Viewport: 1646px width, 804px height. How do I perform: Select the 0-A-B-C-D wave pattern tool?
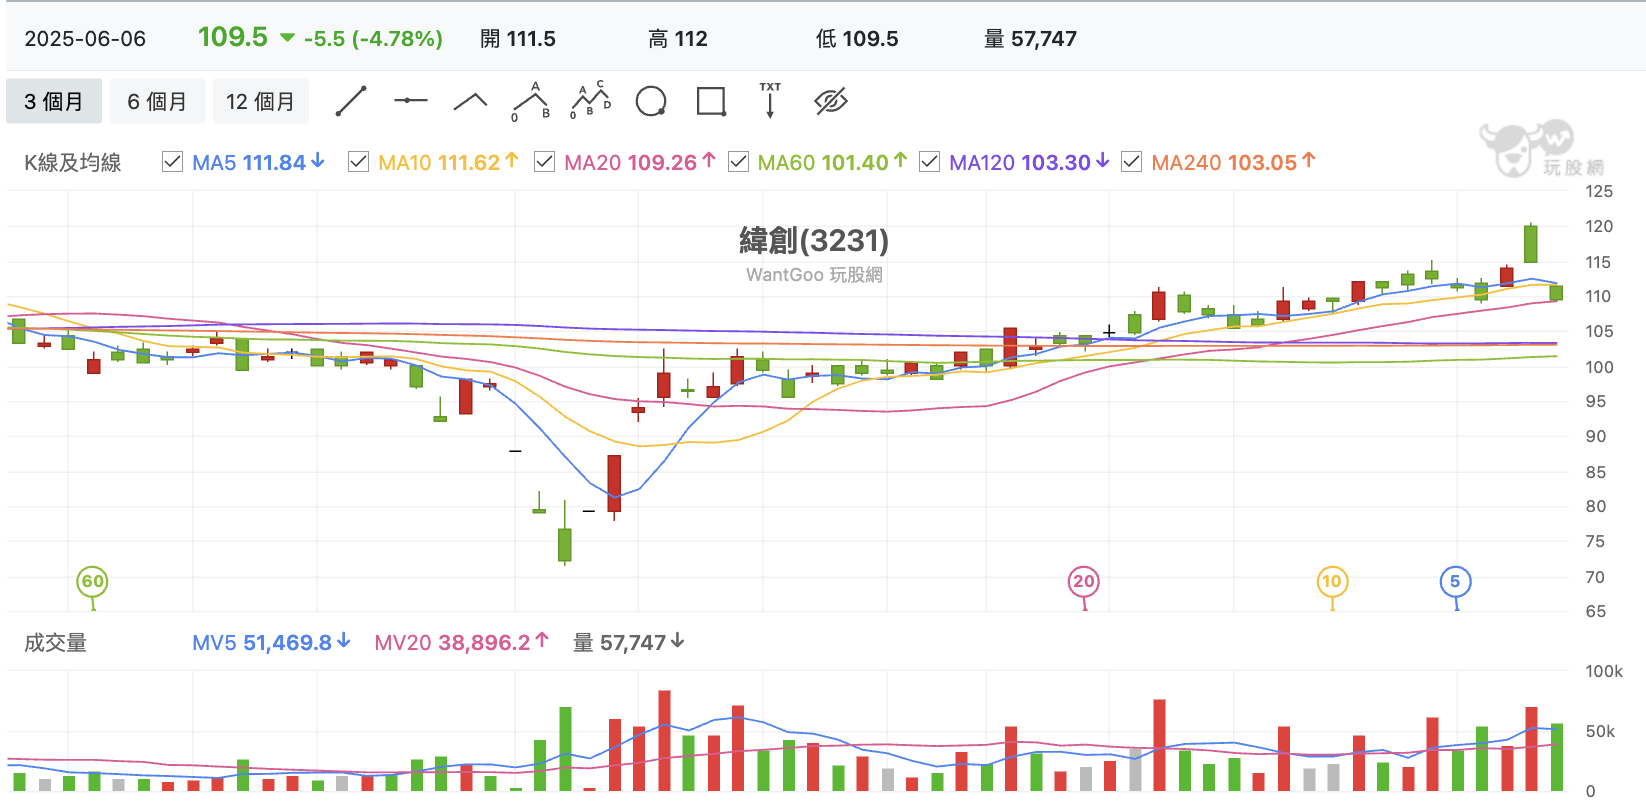(x=591, y=100)
